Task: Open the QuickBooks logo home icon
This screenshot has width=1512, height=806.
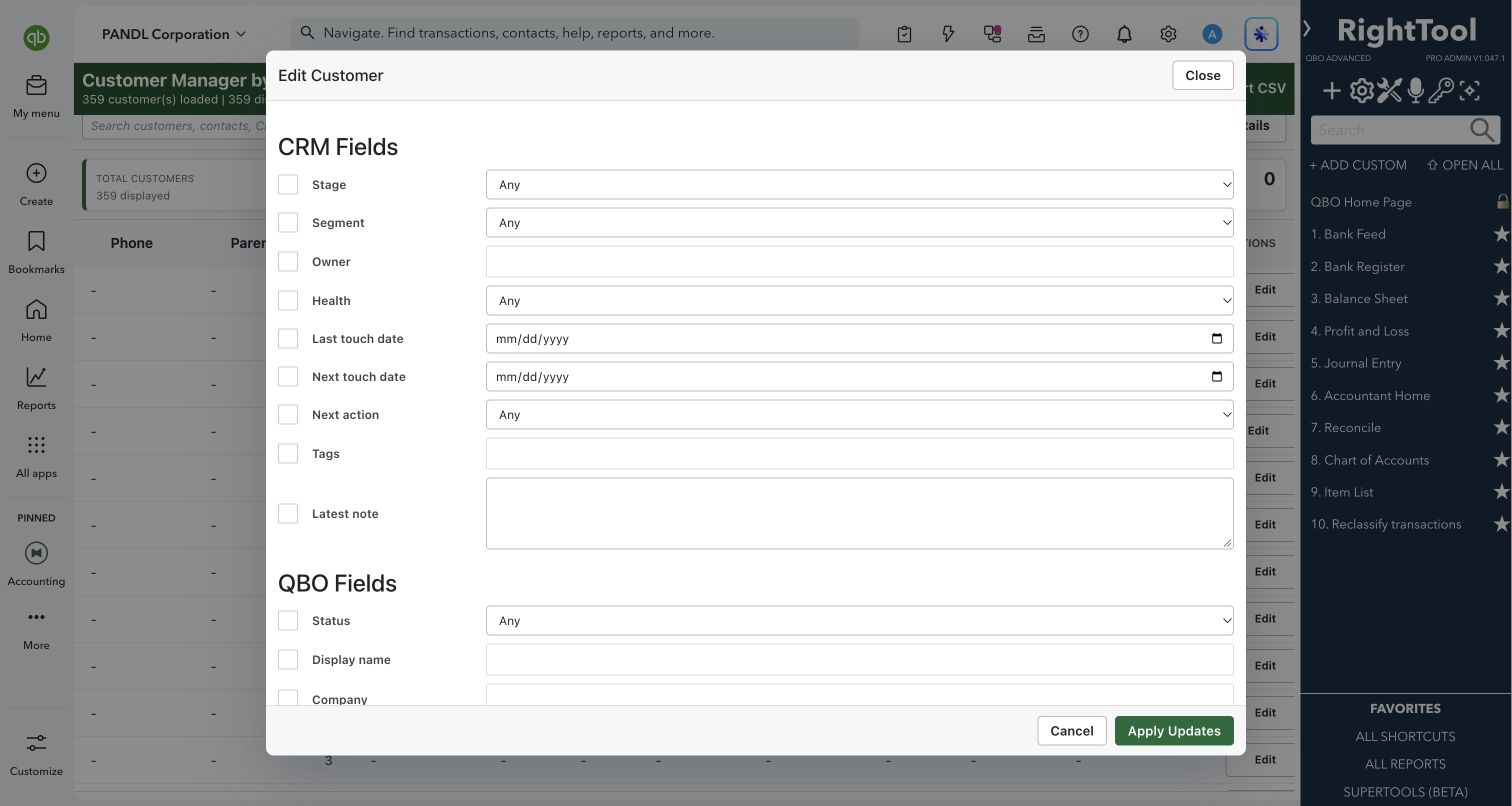Action: coord(36,38)
